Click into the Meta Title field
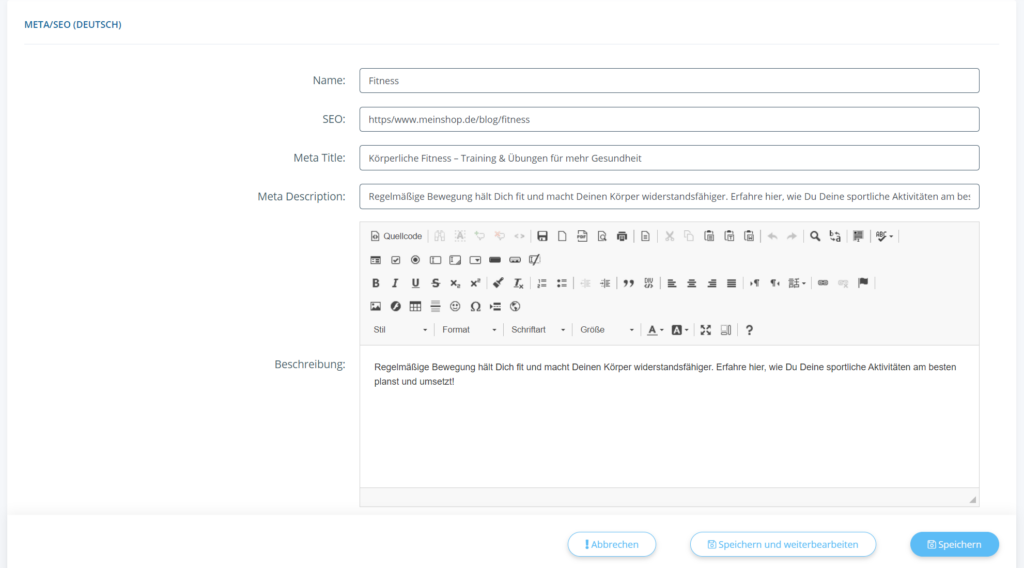Screen dimensions: 1024x568 pyautogui.click(x=668, y=158)
